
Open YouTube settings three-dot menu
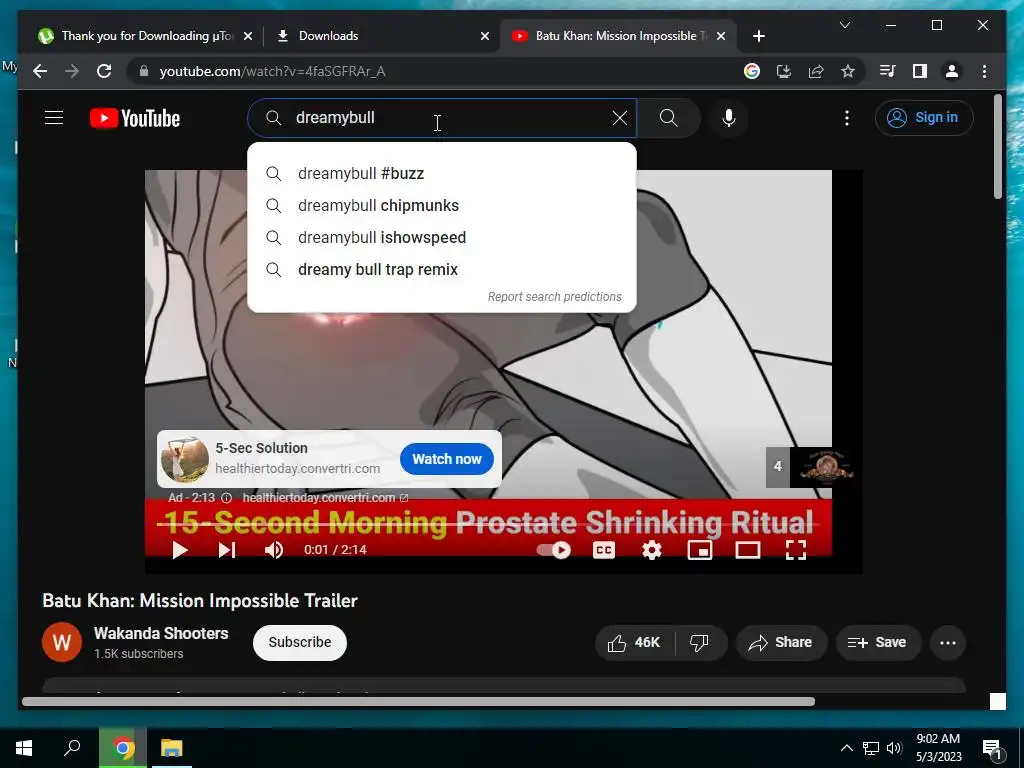point(846,118)
